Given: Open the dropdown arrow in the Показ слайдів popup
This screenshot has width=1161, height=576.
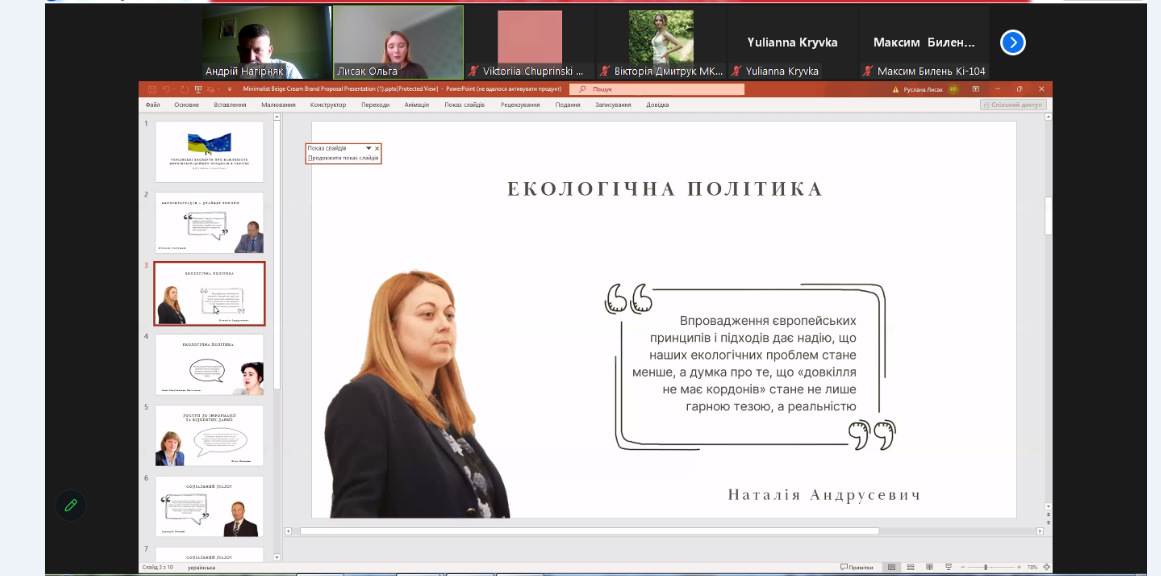Looking at the screenshot, I should click(x=369, y=148).
